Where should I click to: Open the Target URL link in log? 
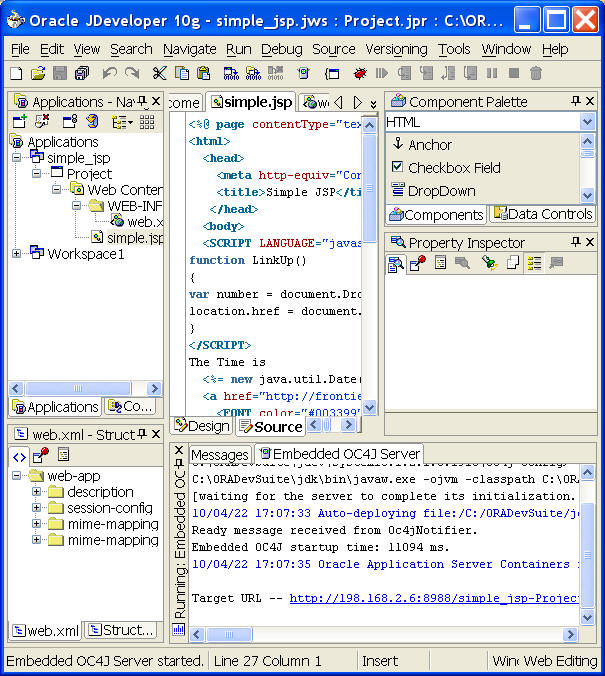[434, 598]
